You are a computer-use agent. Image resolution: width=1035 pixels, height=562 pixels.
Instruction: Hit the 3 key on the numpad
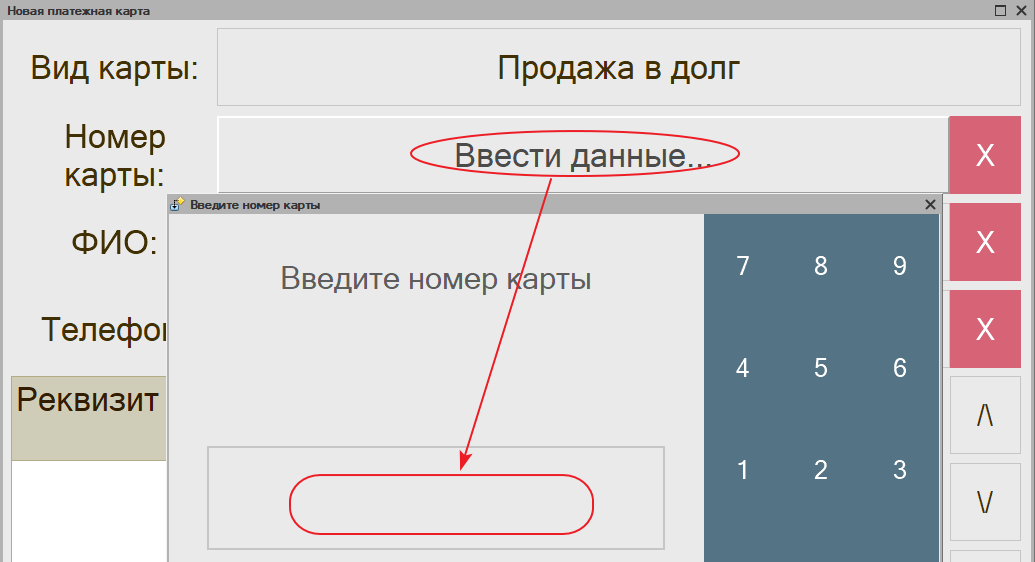click(x=899, y=470)
